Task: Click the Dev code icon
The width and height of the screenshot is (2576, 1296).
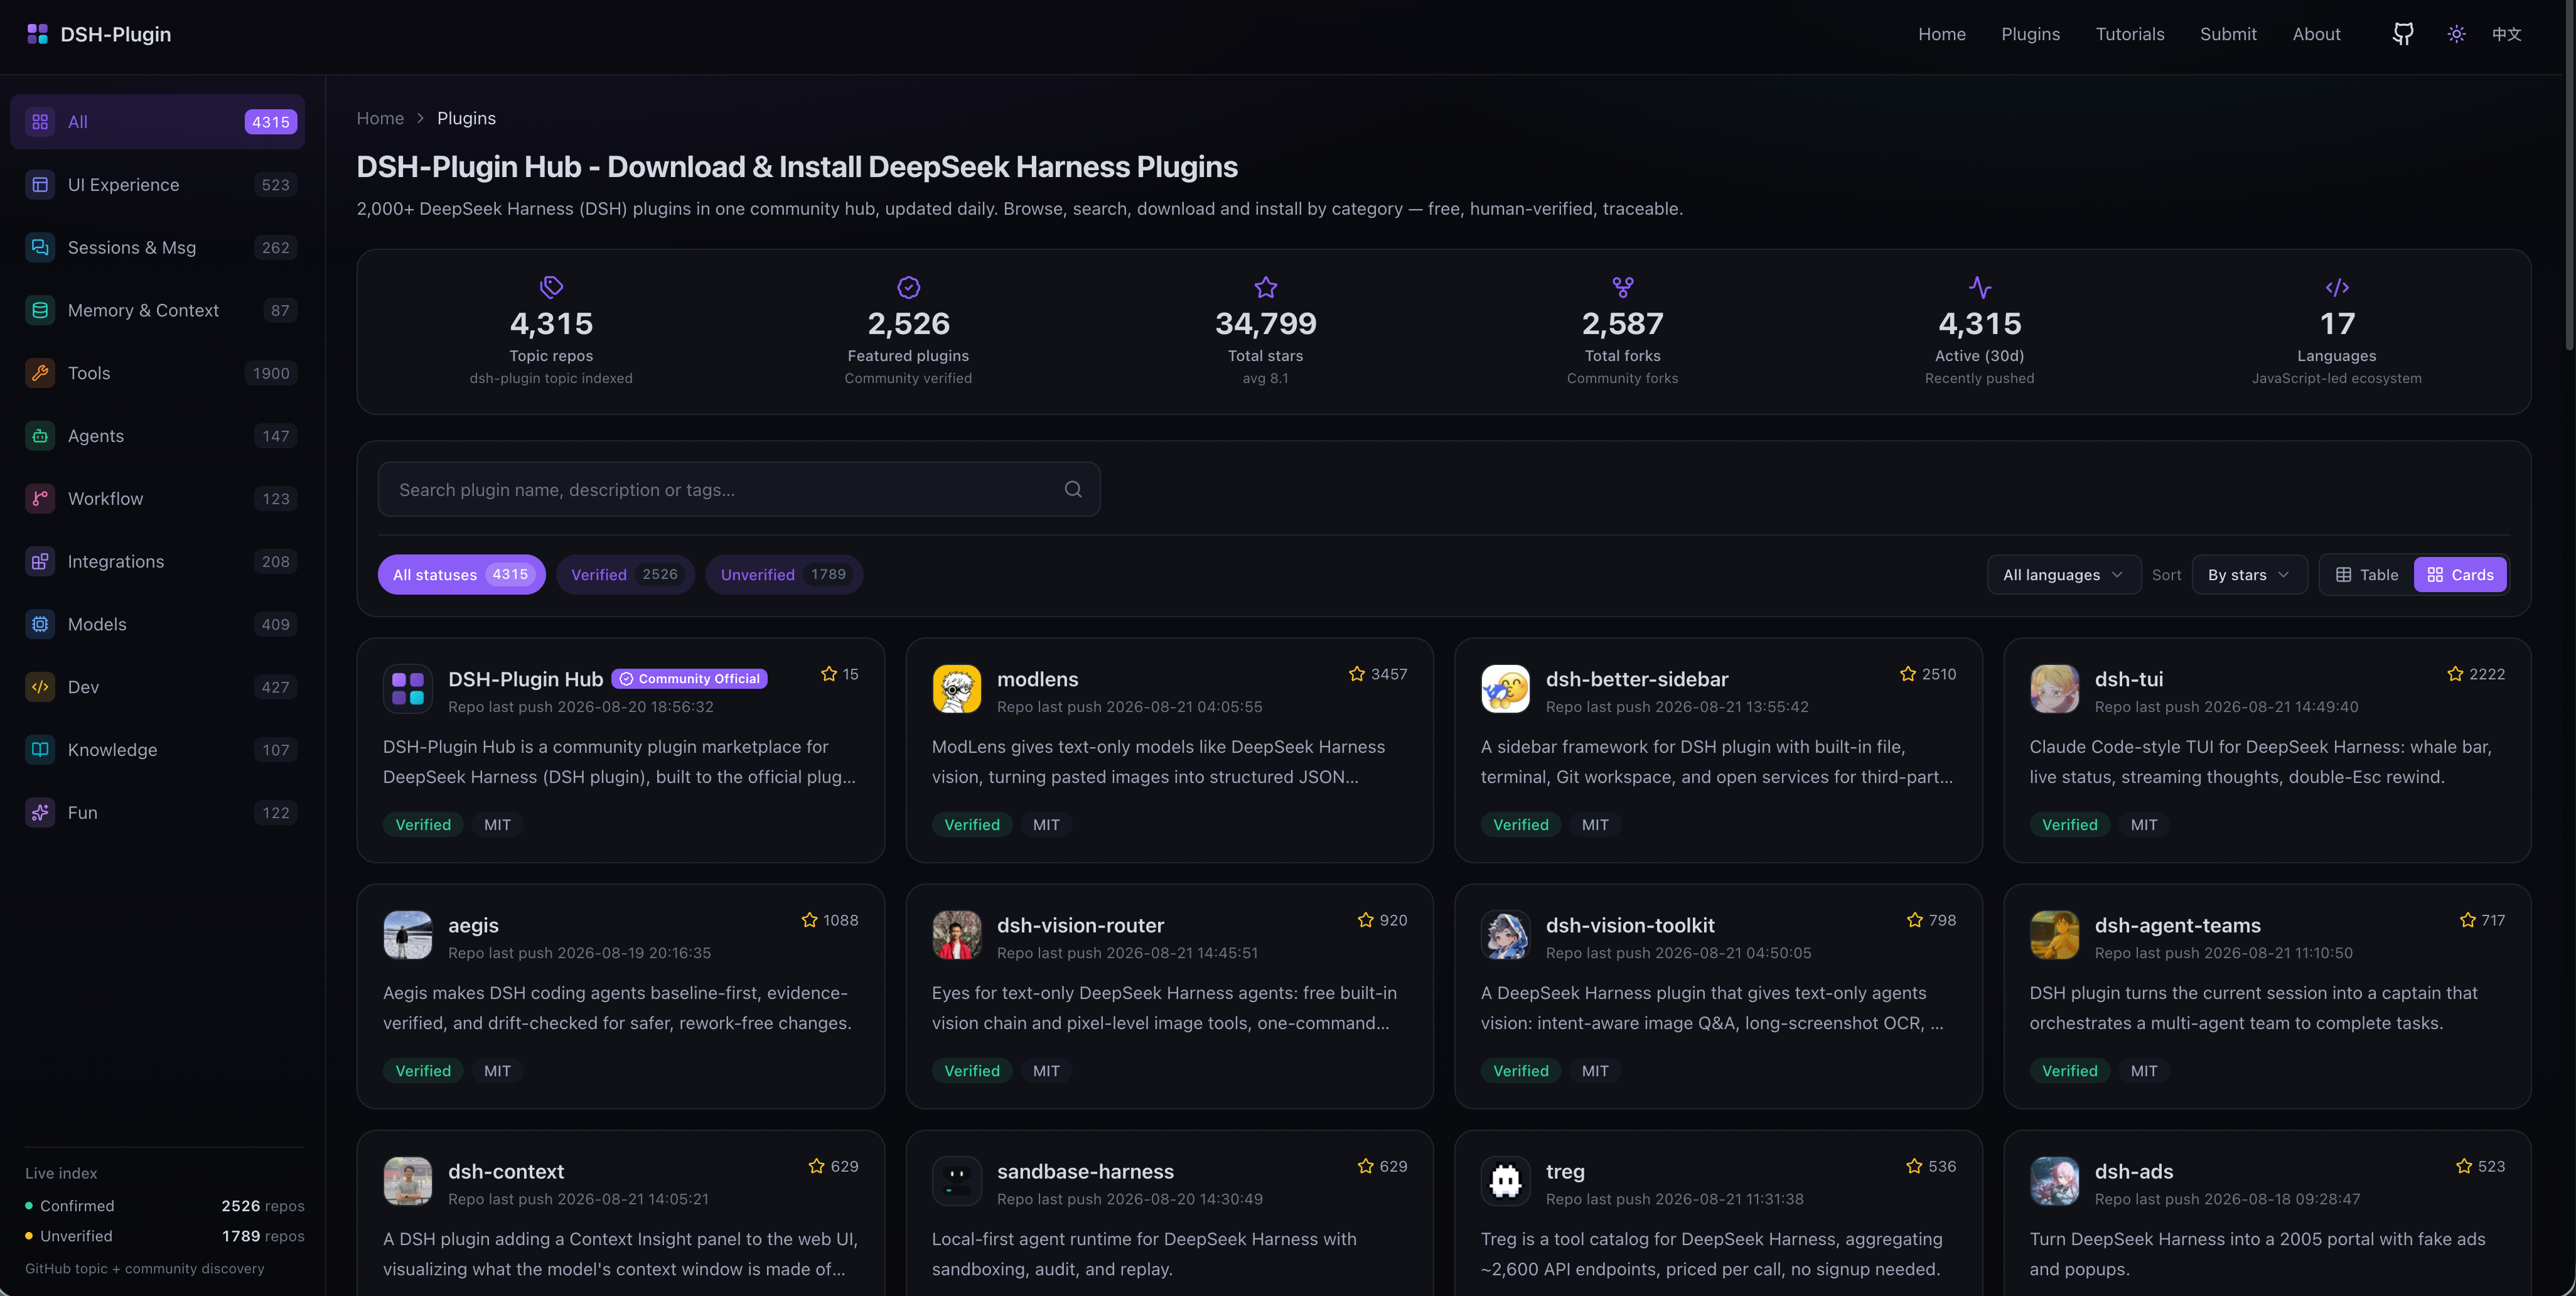Action: pyautogui.click(x=40, y=687)
